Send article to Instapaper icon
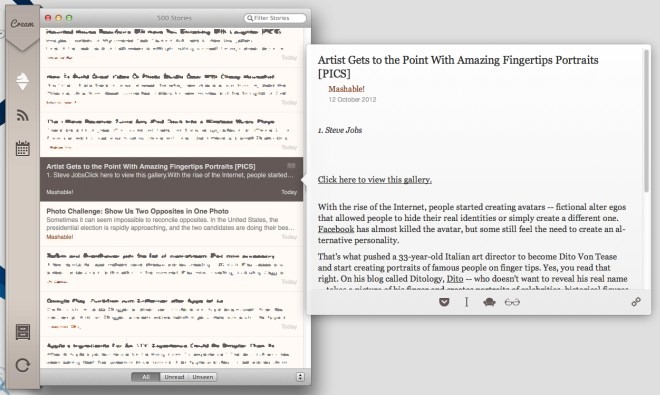 (x=466, y=302)
